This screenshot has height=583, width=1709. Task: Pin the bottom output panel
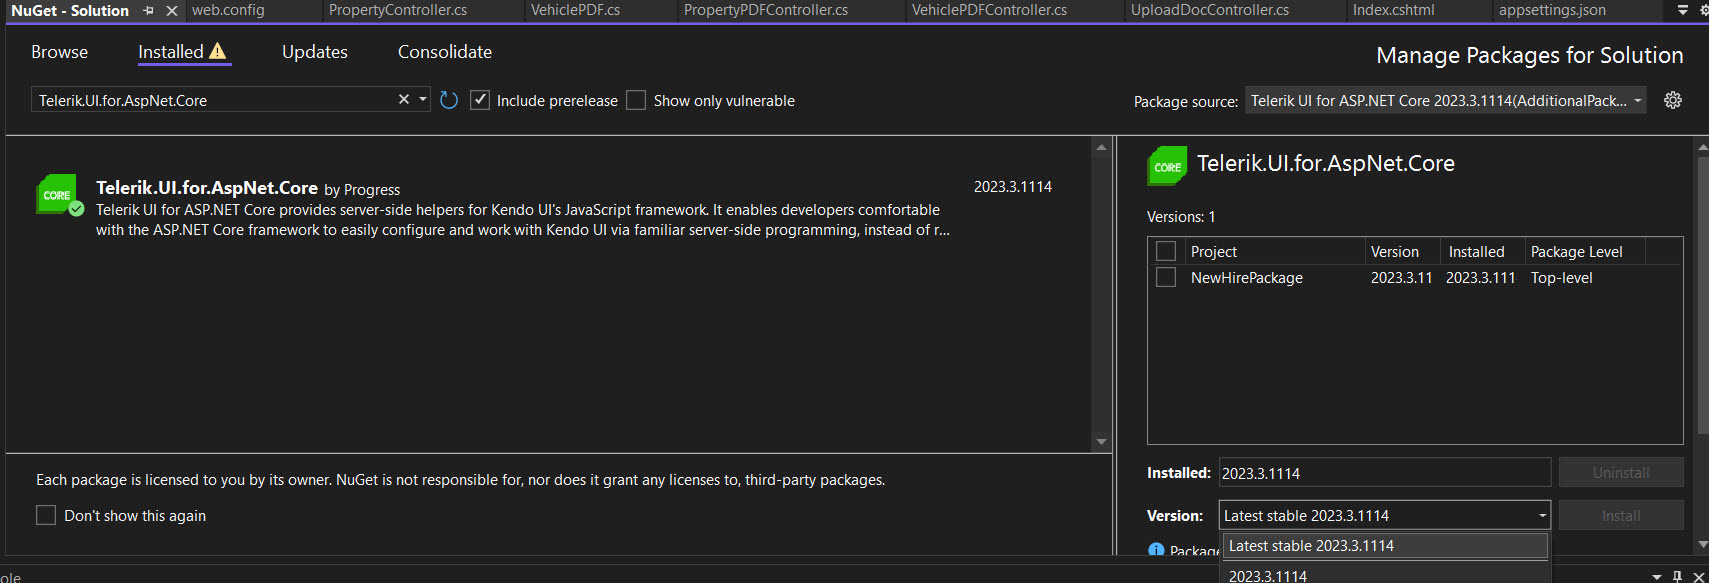tap(1678, 576)
